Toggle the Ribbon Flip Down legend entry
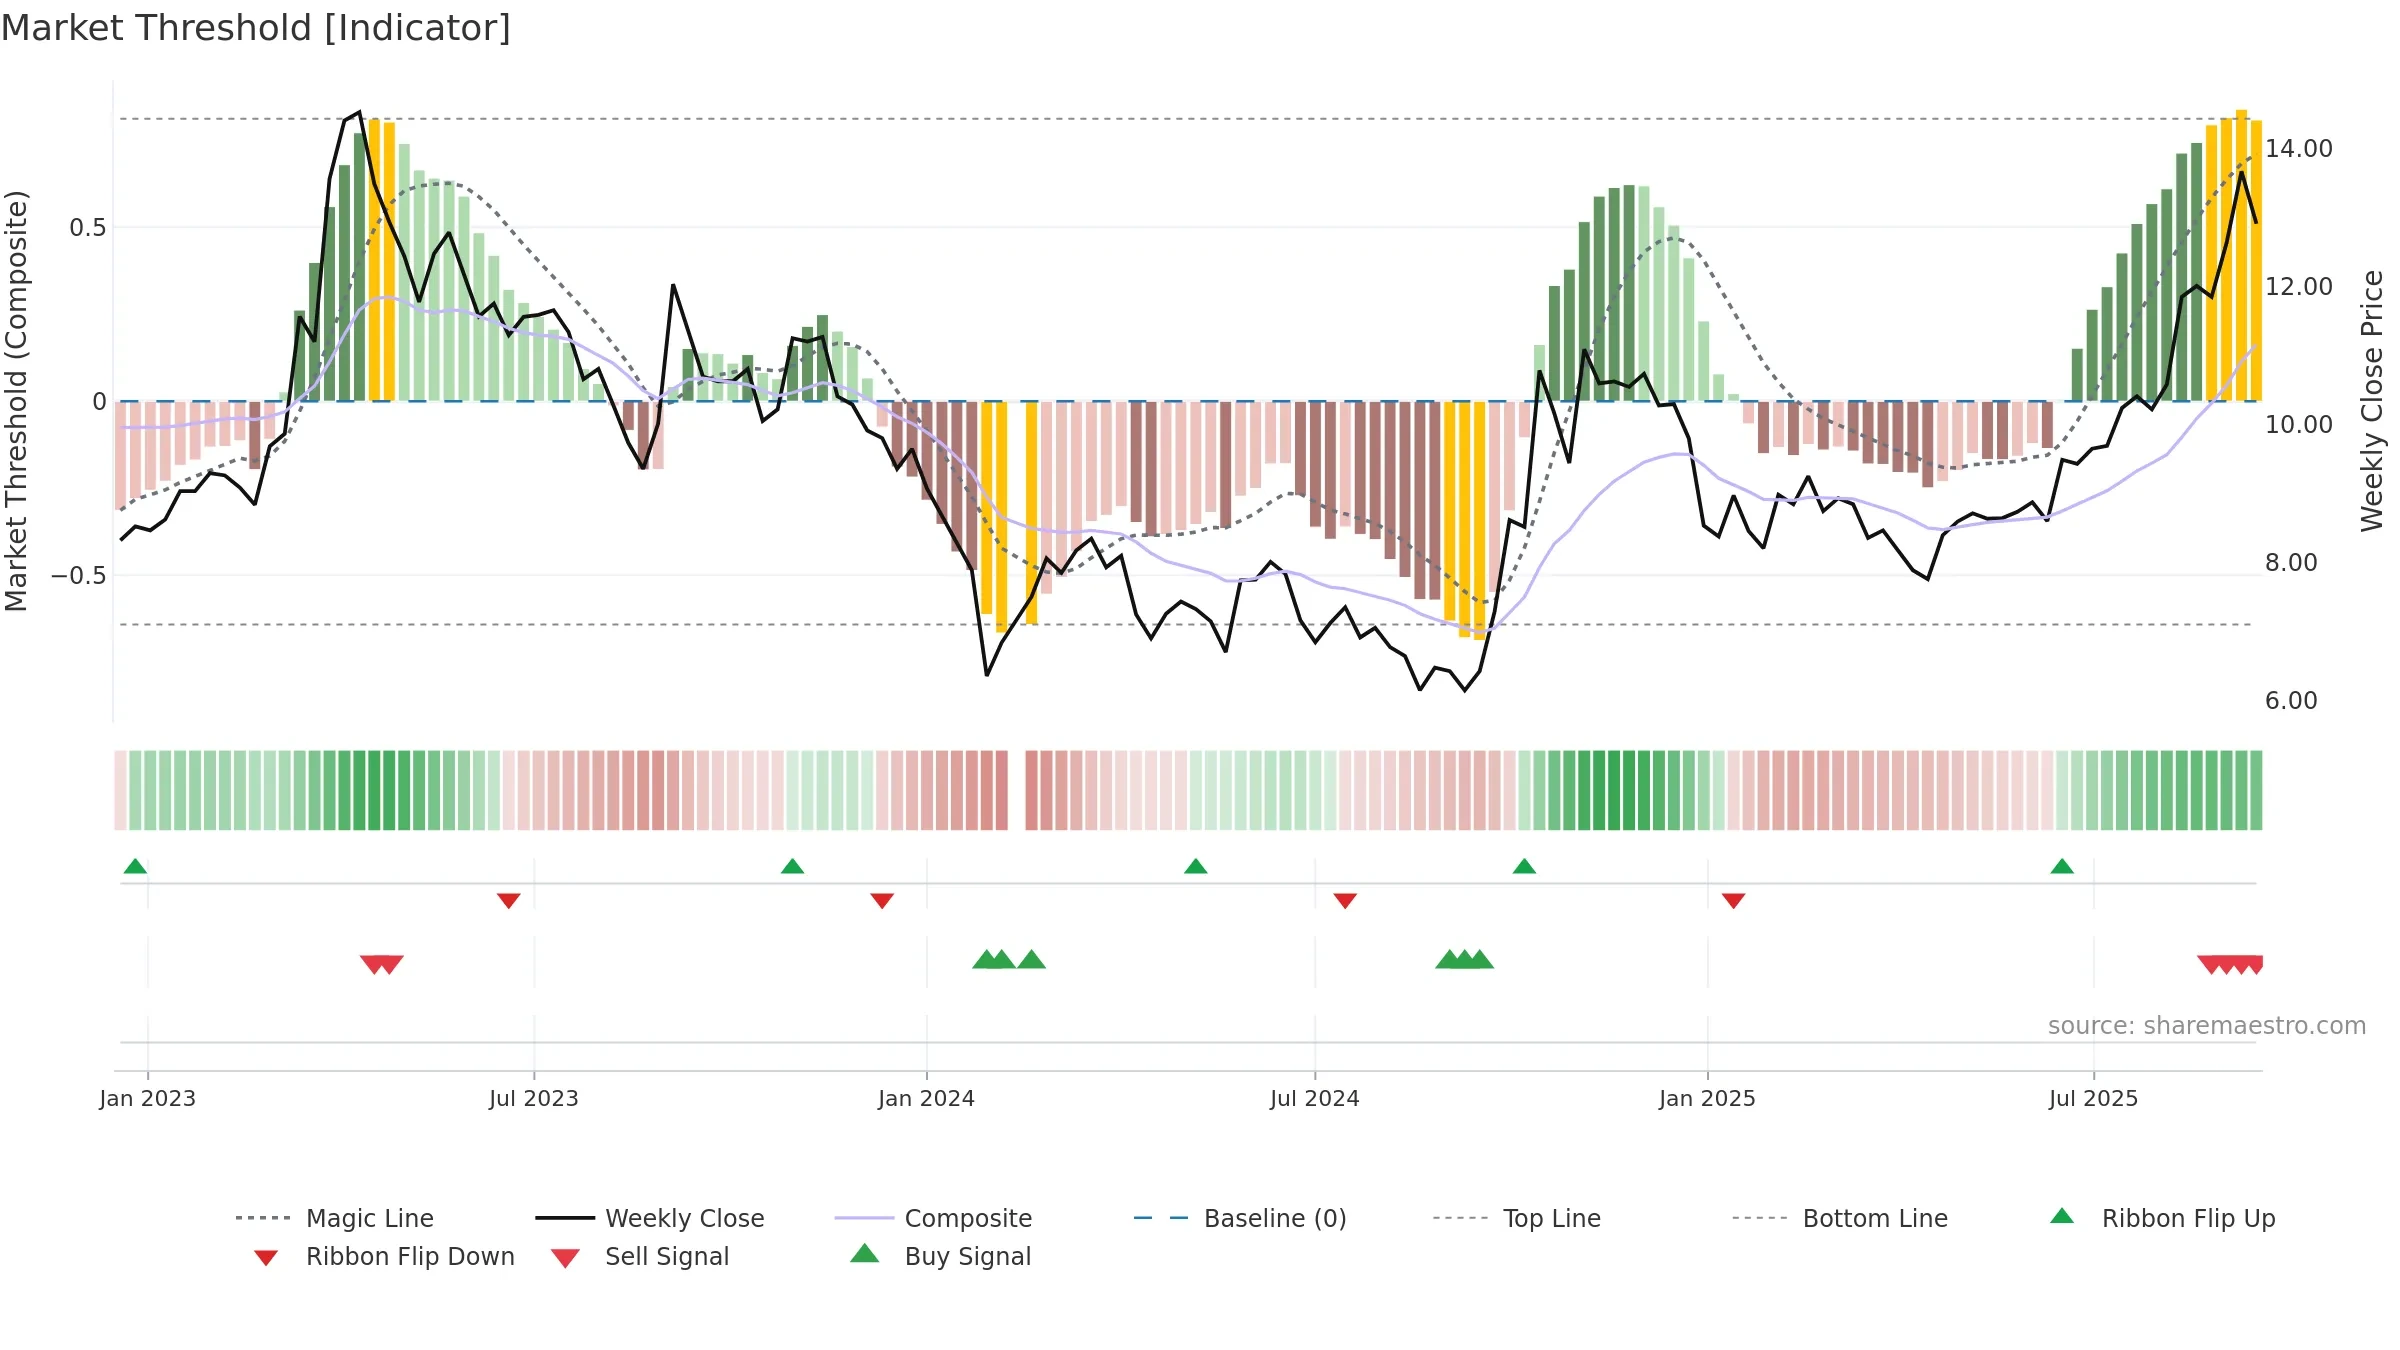The height and width of the screenshot is (1350, 2400). point(383,1256)
